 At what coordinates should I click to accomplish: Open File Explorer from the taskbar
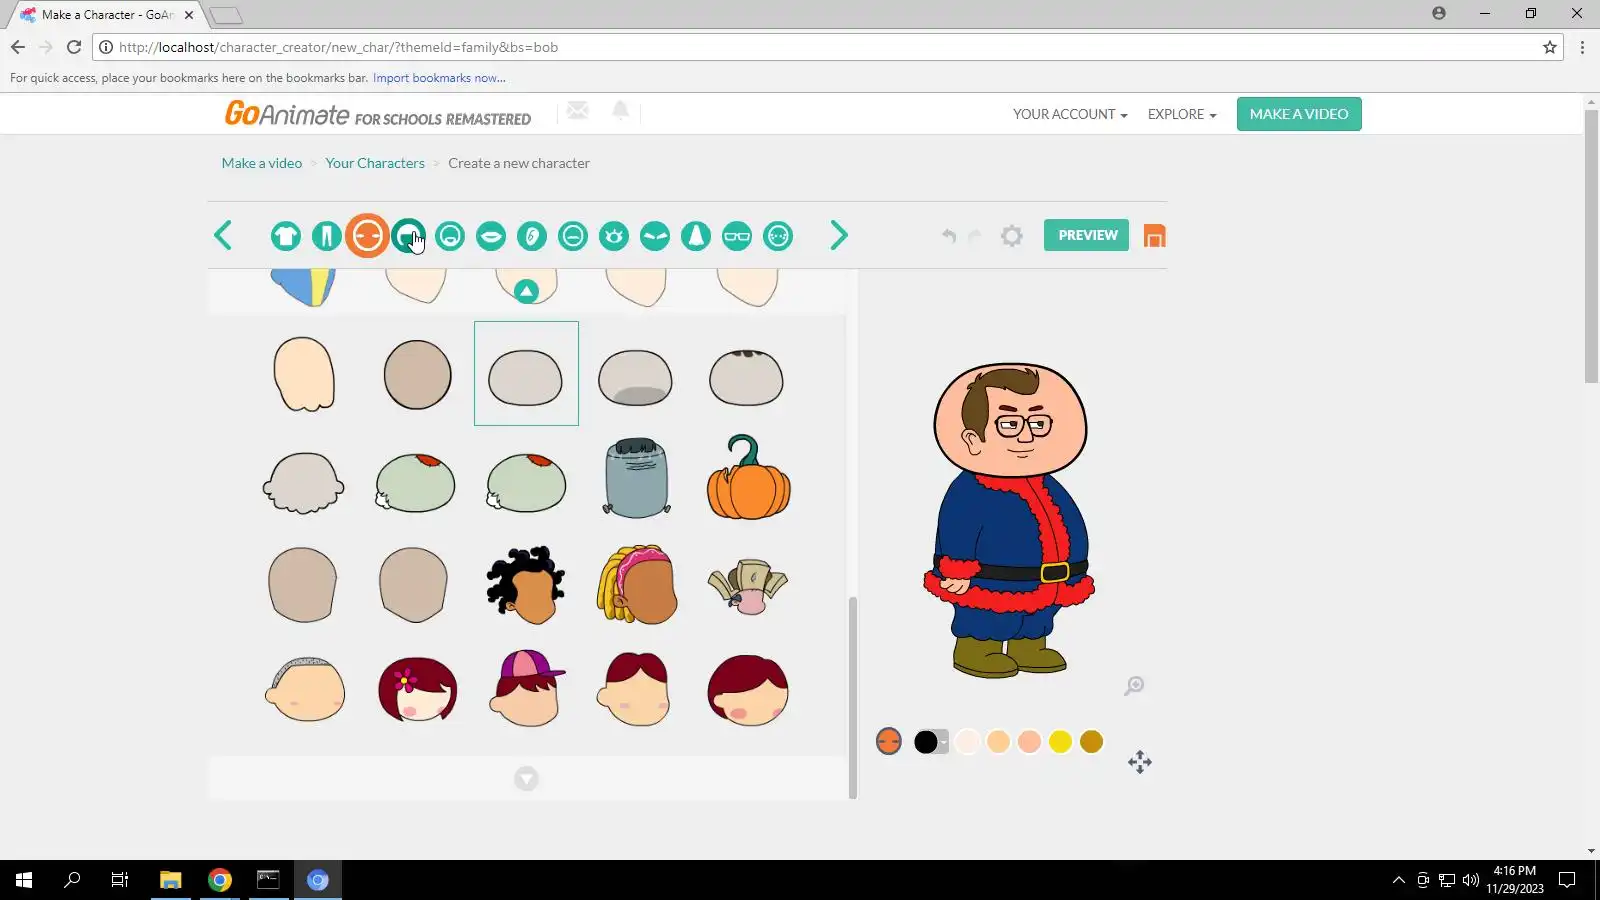pos(170,880)
